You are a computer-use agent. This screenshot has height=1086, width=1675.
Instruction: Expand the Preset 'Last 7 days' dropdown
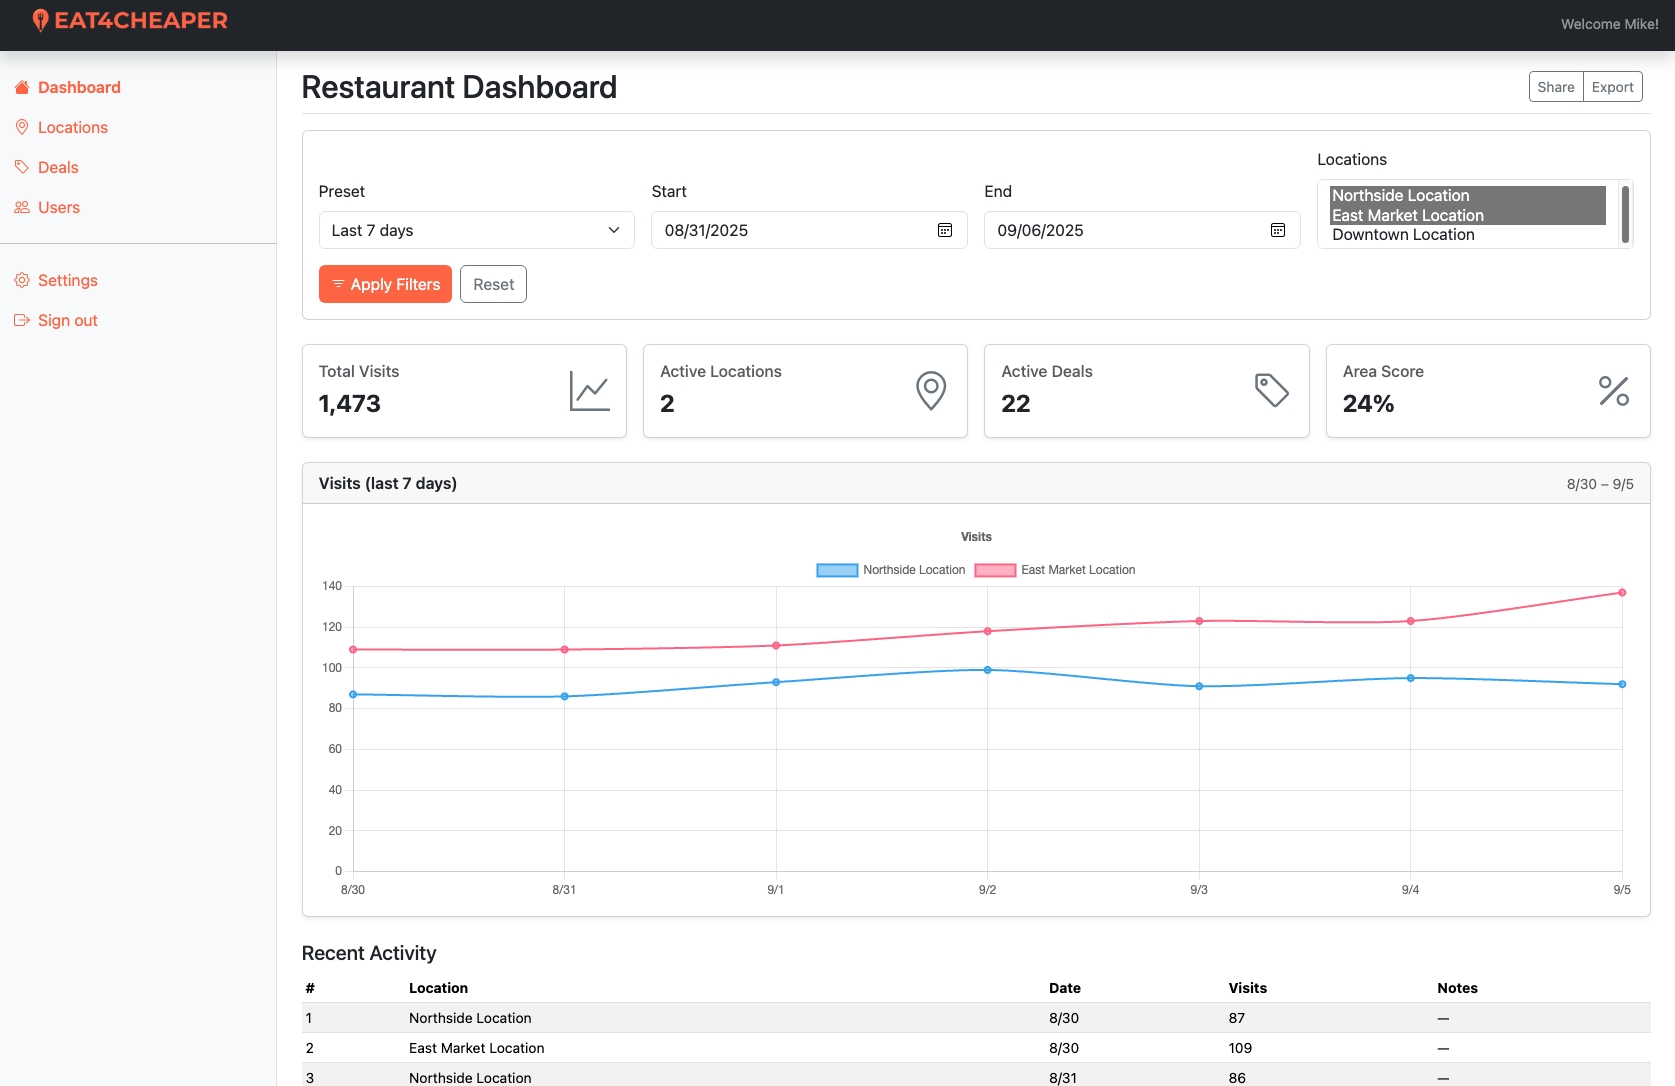(476, 231)
